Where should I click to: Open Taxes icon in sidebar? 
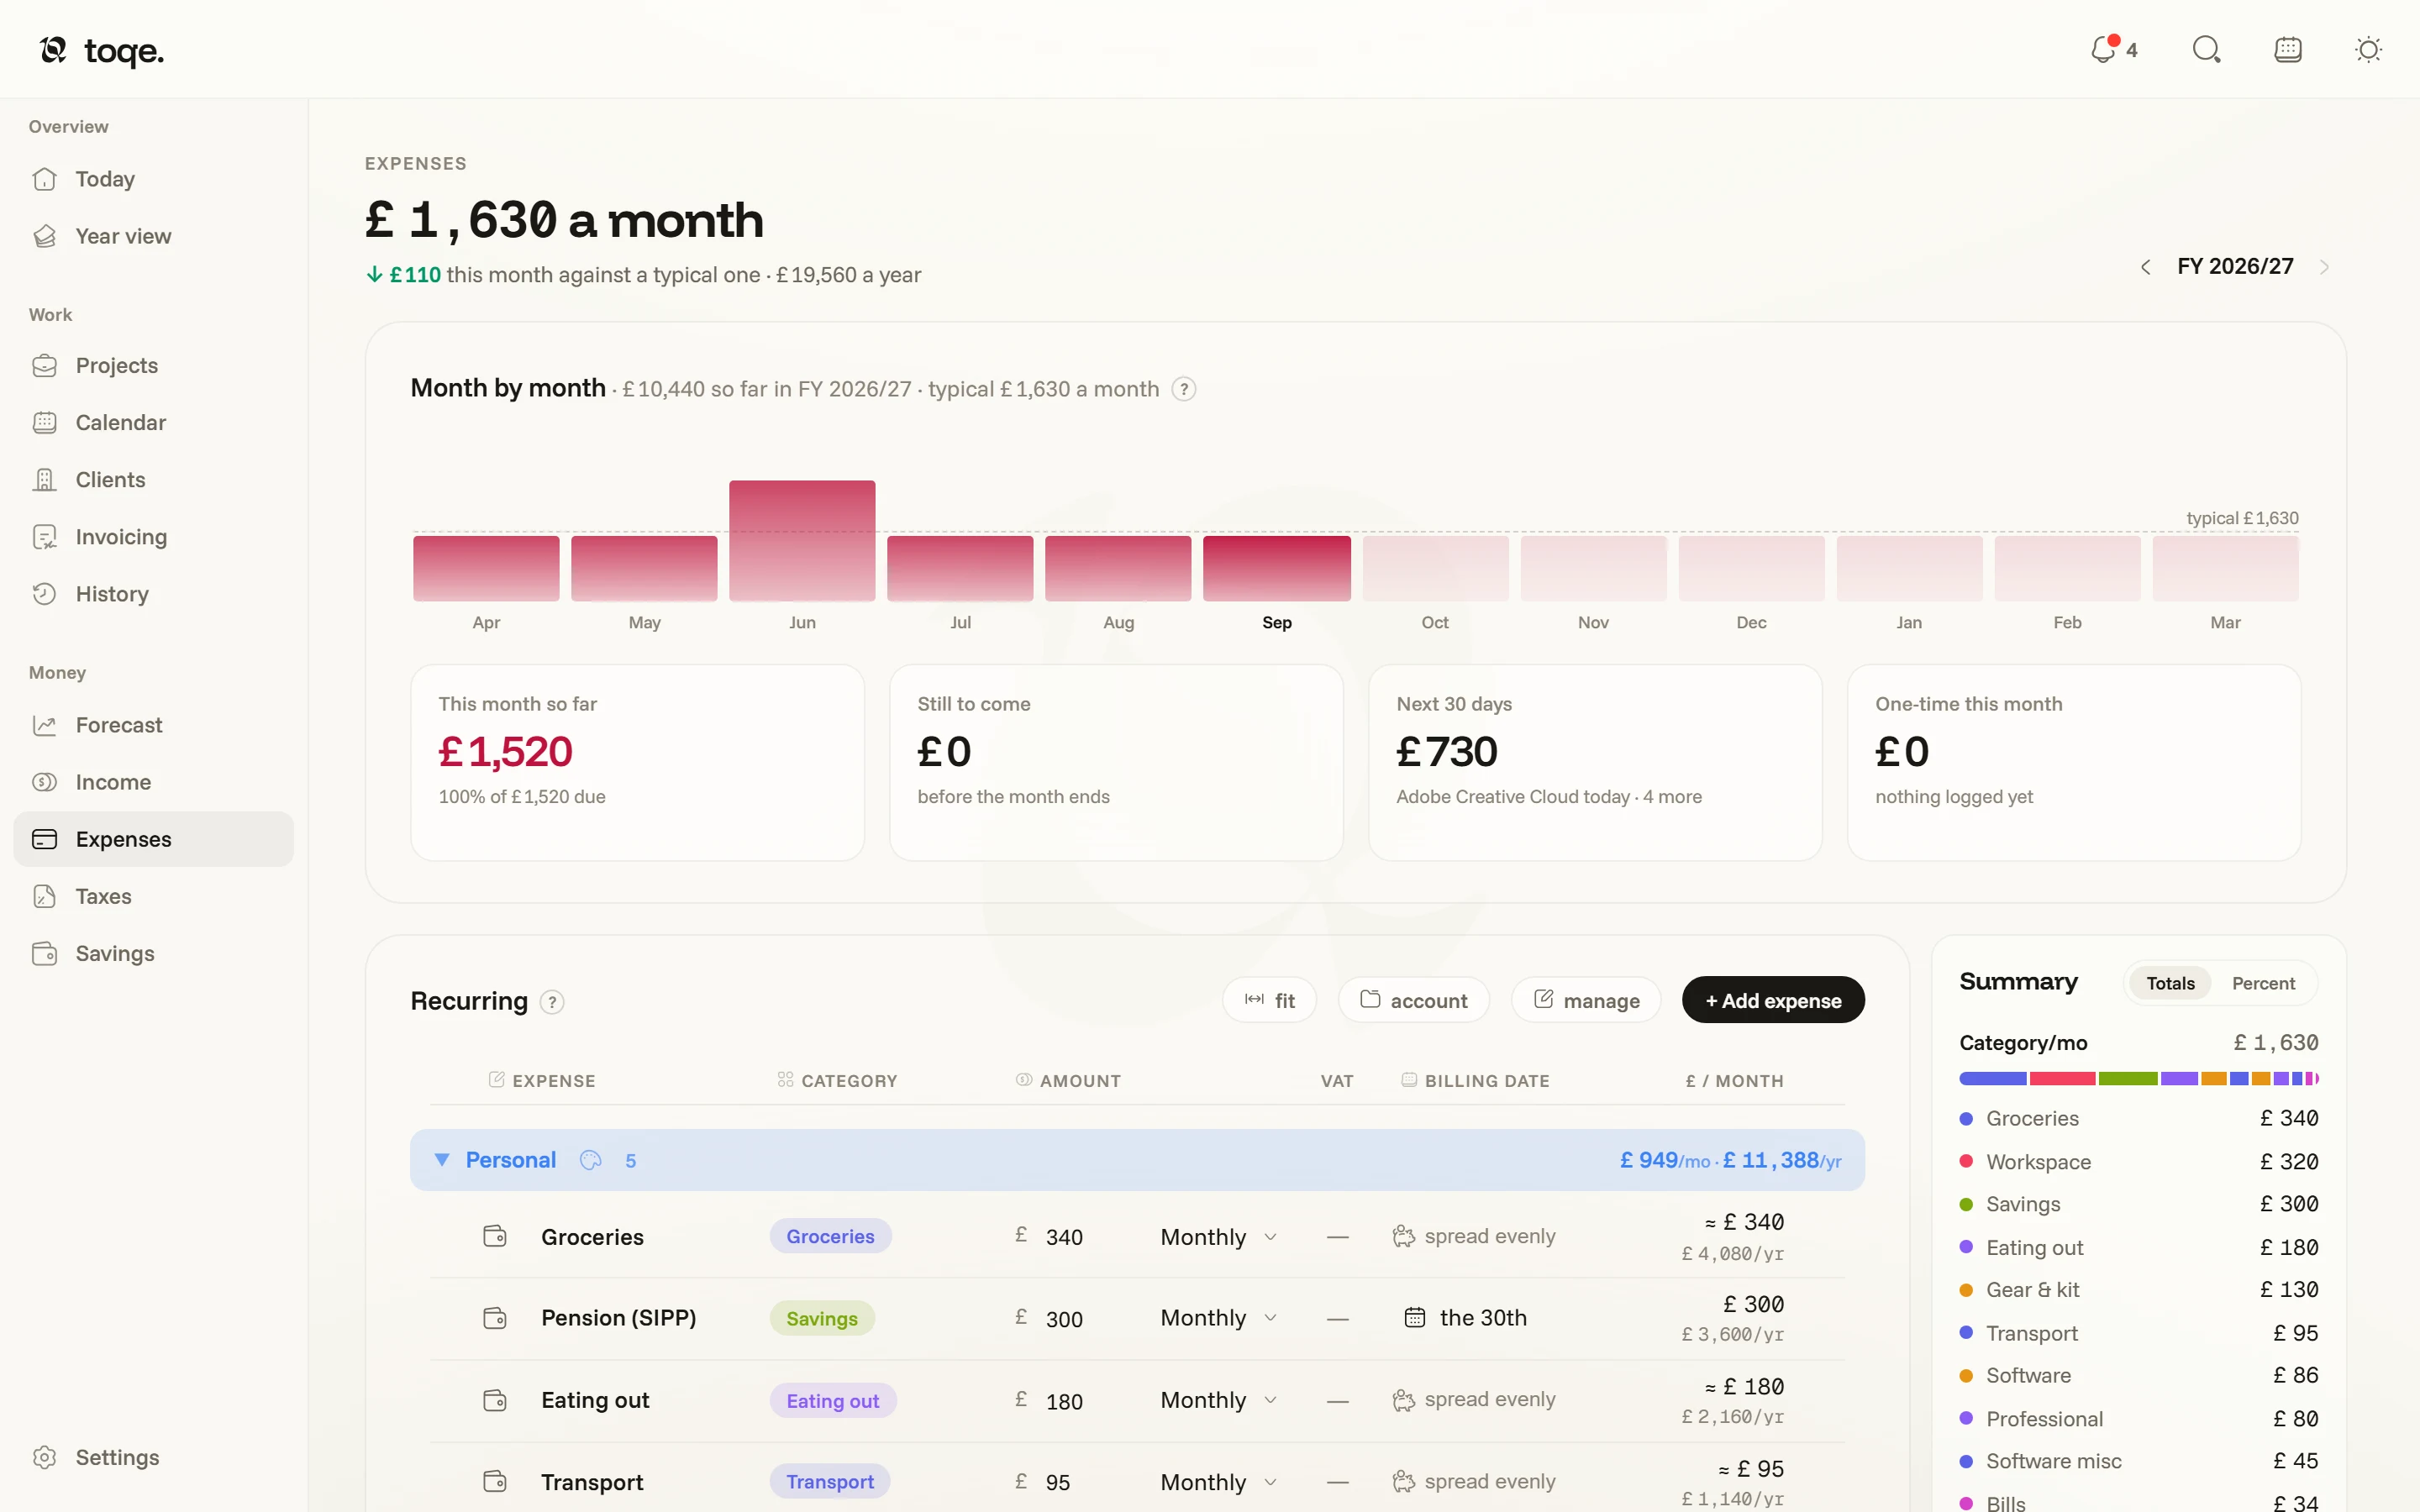pos(45,896)
